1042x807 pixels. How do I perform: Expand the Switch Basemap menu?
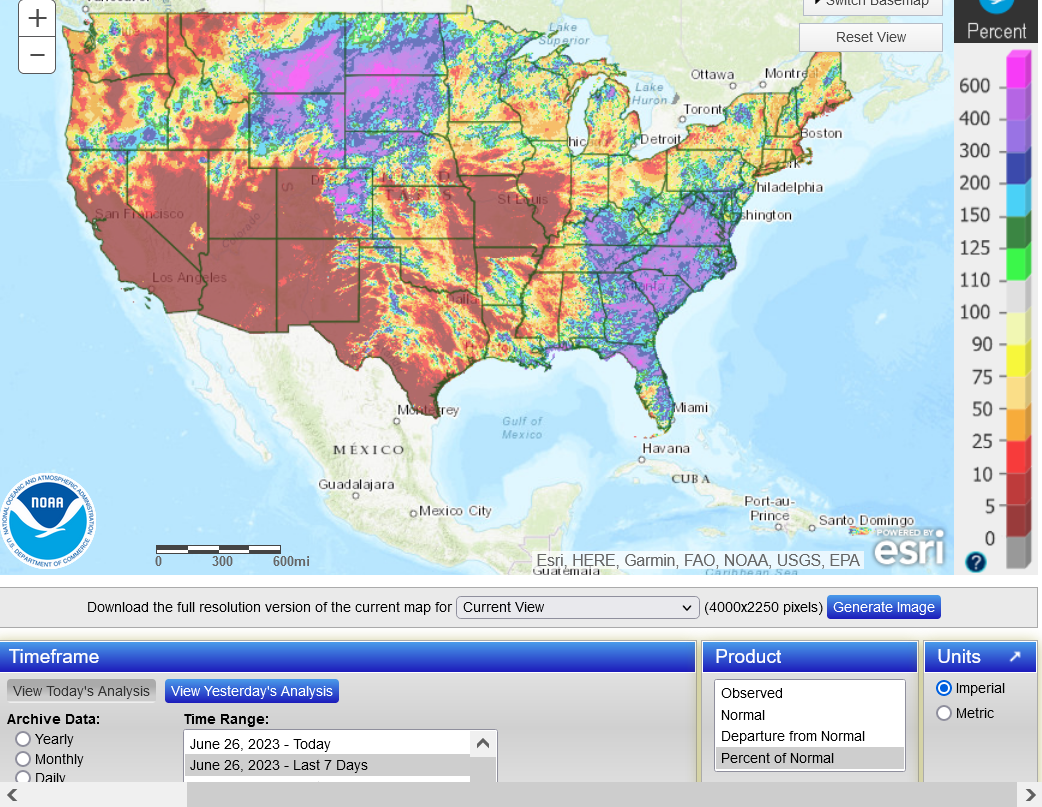871,5
